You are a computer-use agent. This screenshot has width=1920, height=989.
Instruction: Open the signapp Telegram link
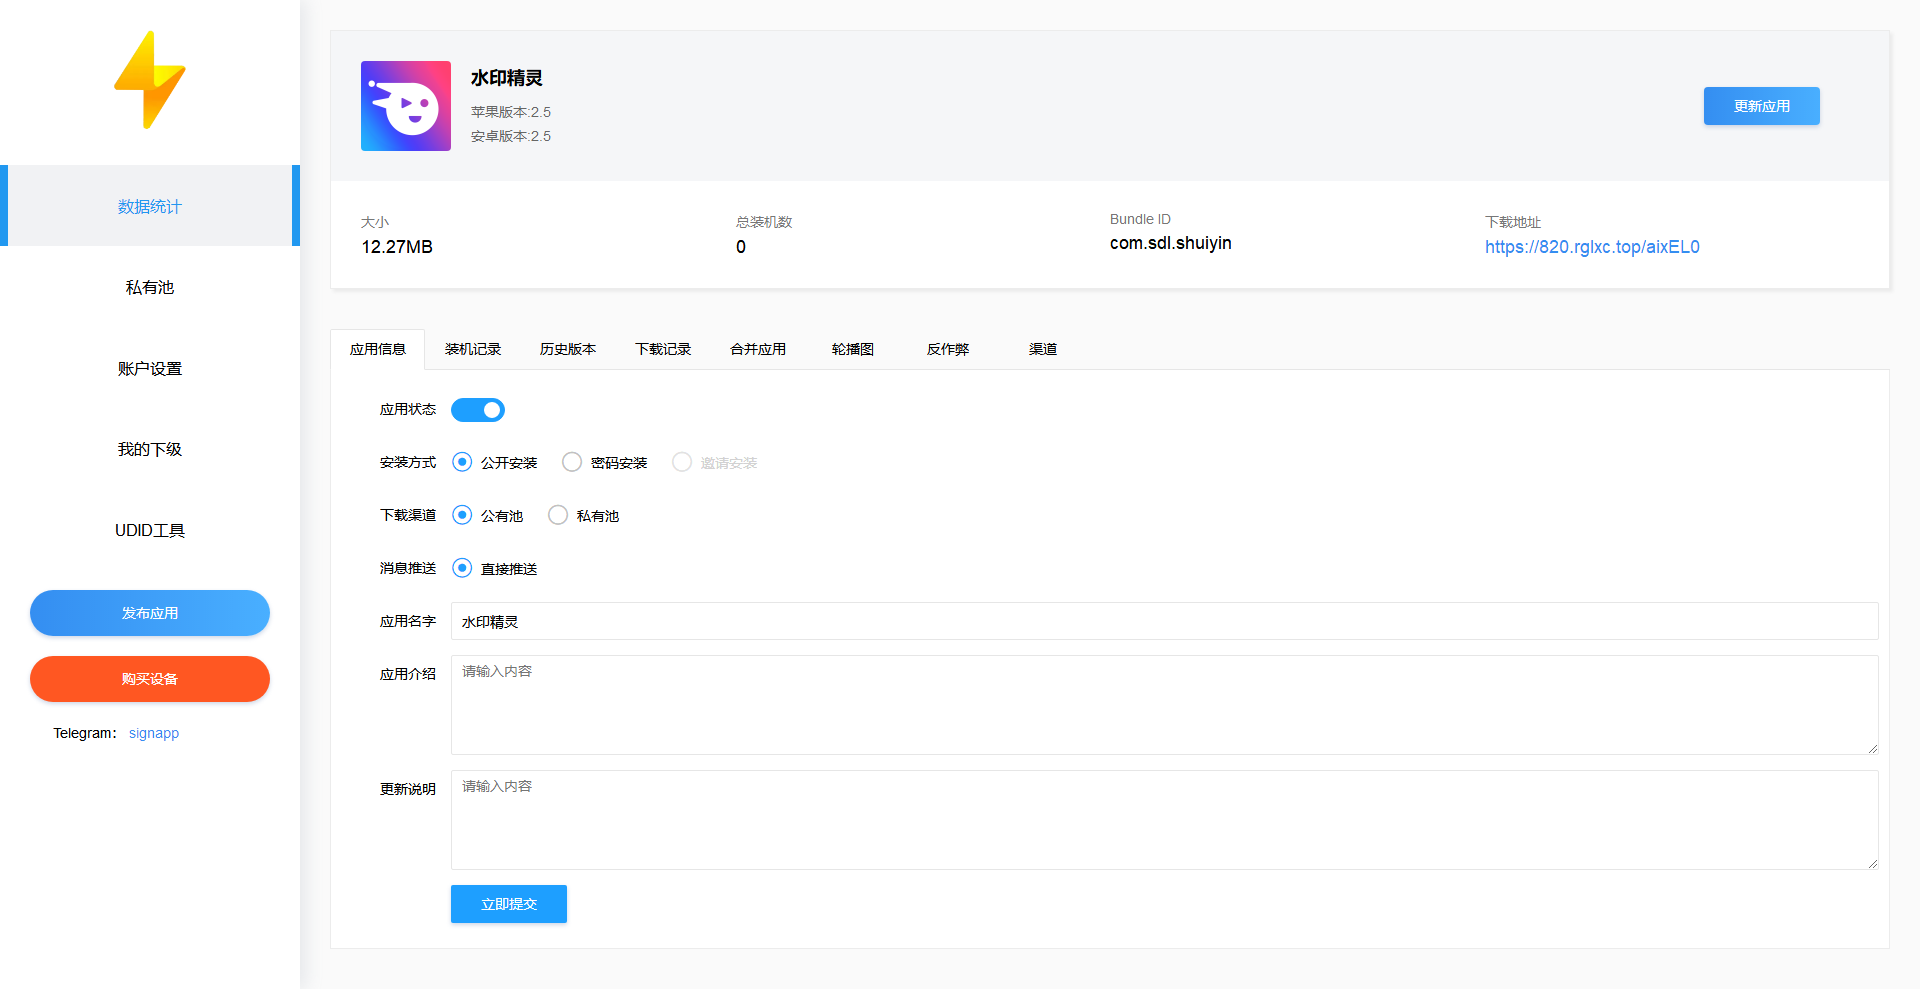154,733
